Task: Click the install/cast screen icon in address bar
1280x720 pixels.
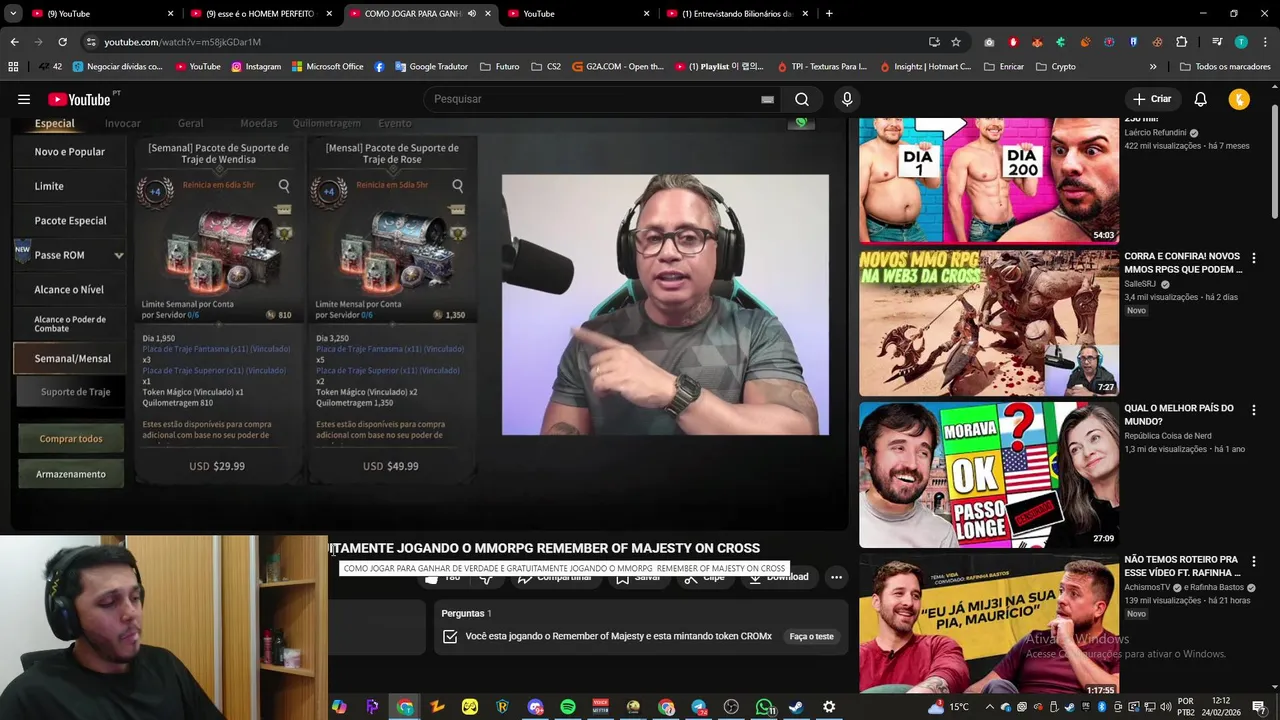Action: coord(934,42)
